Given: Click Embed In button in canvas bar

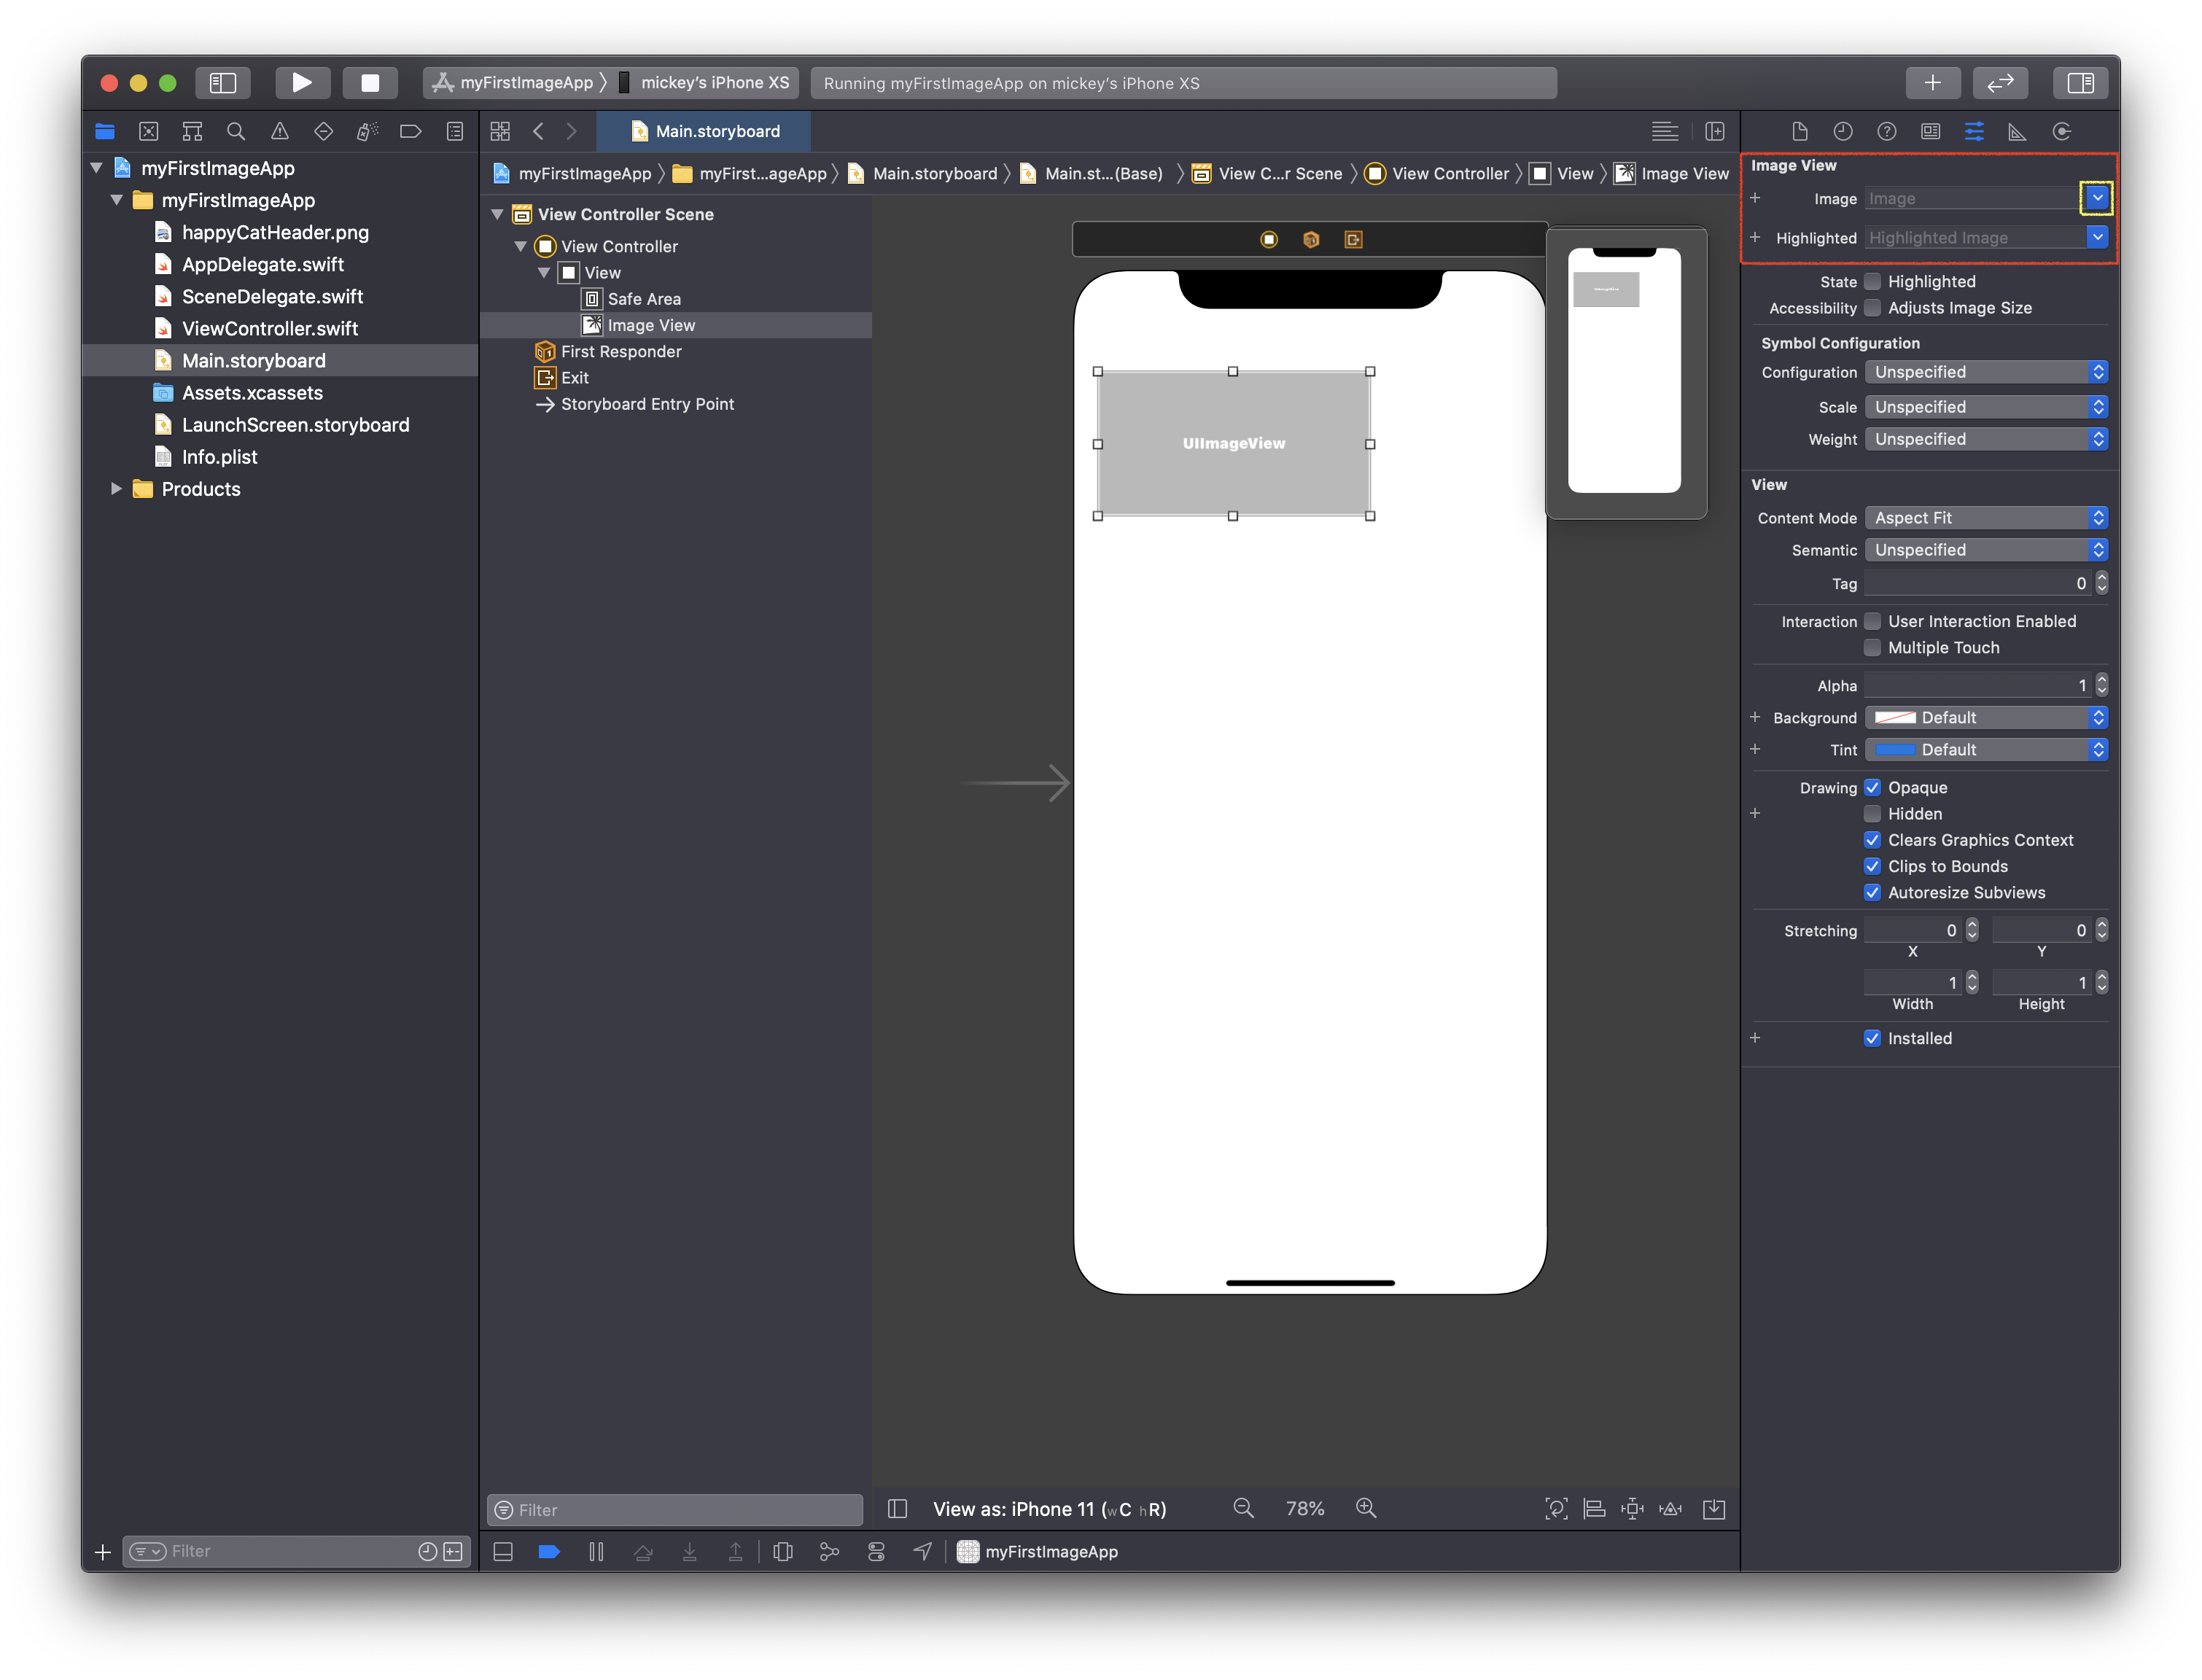Looking at the screenshot, I should coord(1714,1509).
